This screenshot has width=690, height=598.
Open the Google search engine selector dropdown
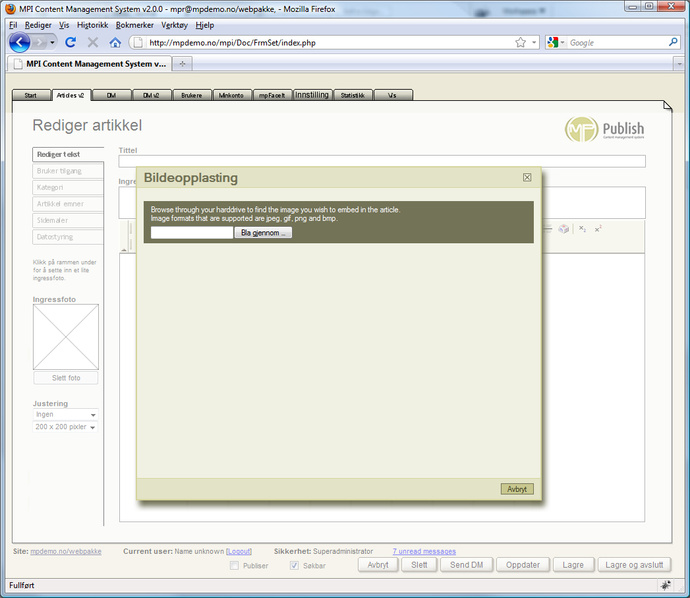pyautogui.click(x=557, y=43)
